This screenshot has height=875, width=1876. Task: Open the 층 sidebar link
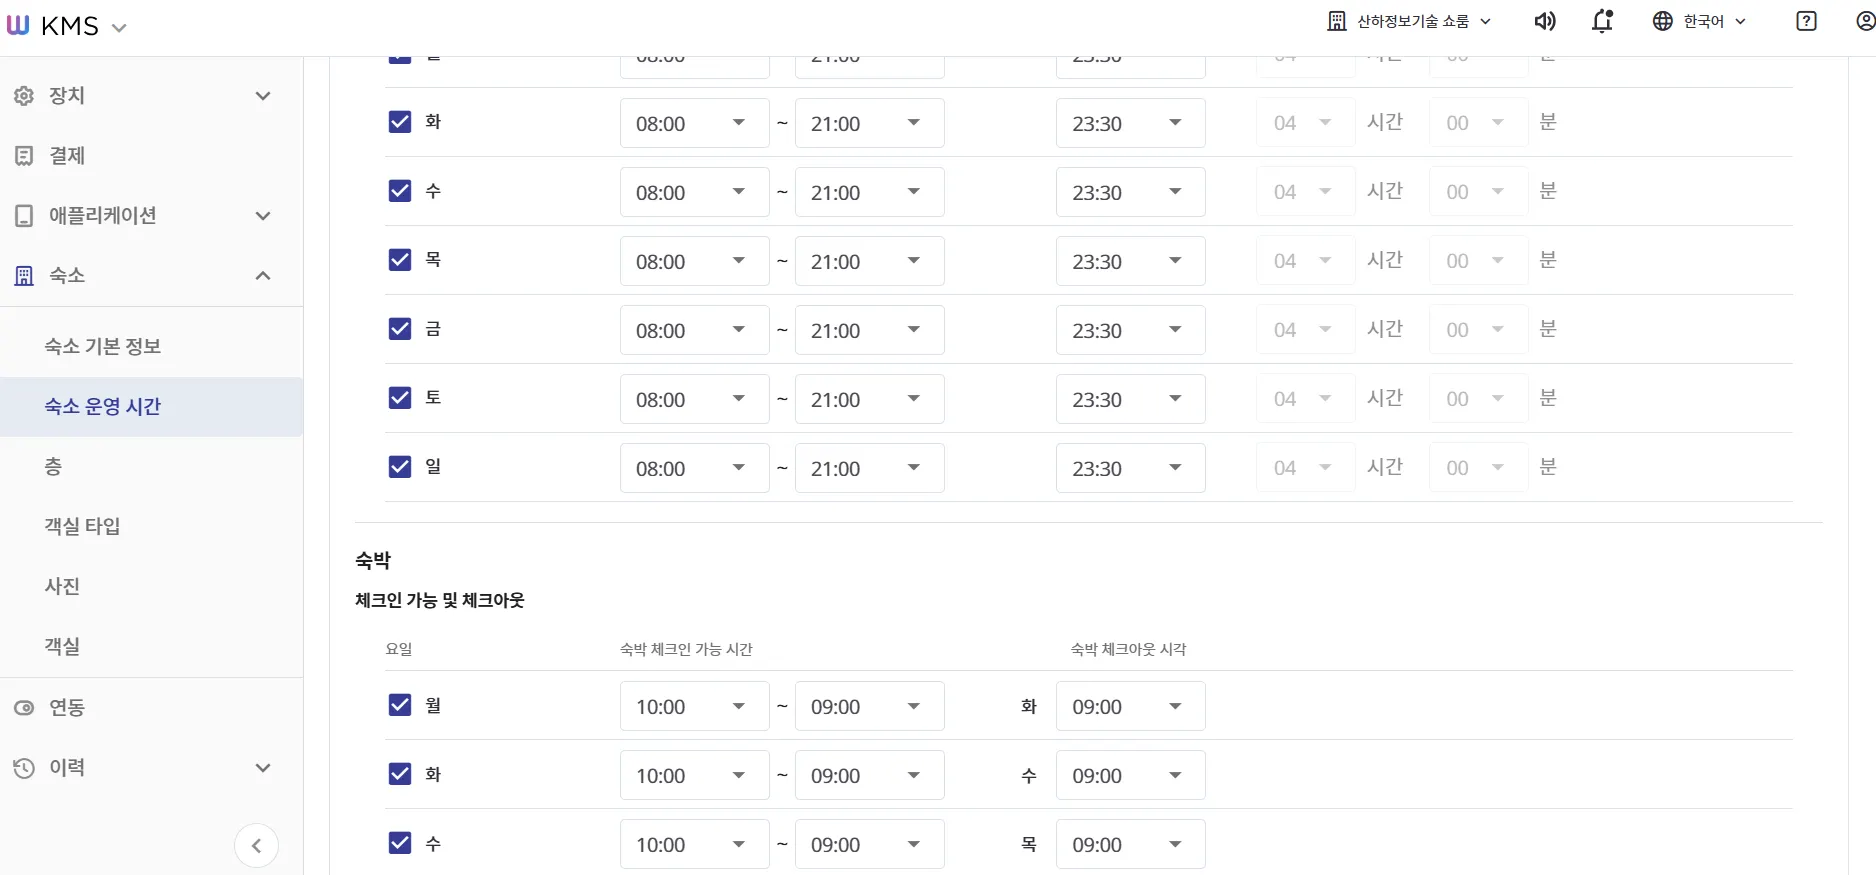53,466
